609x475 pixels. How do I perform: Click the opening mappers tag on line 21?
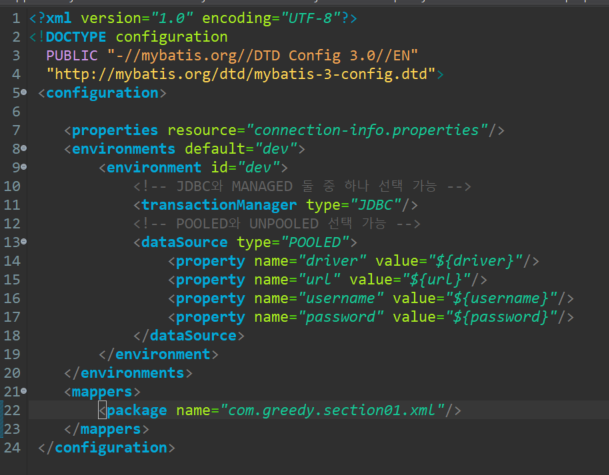102,392
